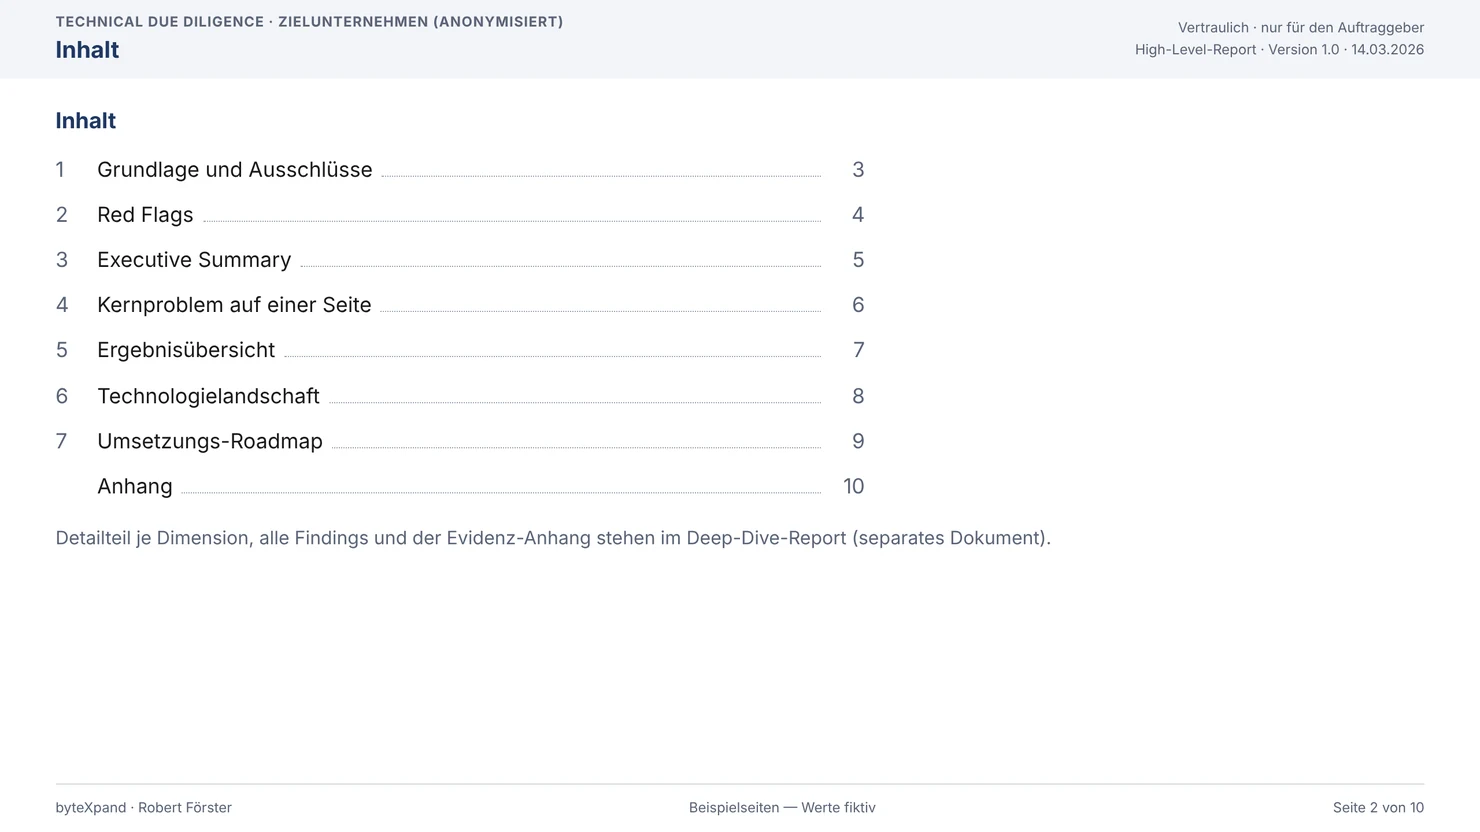The width and height of the screenshot is (1480, 832).
Task: Select 'Kernproblem auf einer Seite' entry
Action: click(234, 305)
